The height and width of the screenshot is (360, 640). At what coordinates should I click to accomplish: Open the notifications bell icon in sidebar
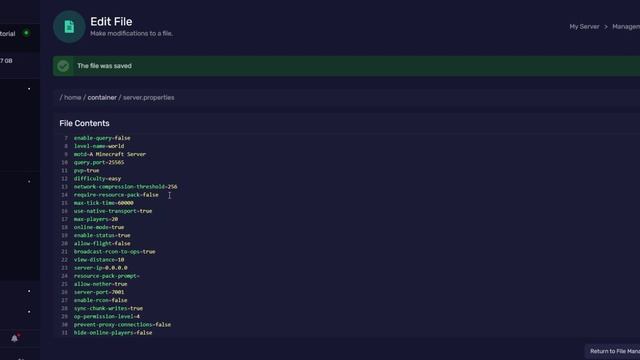click(x=15, y=338)
